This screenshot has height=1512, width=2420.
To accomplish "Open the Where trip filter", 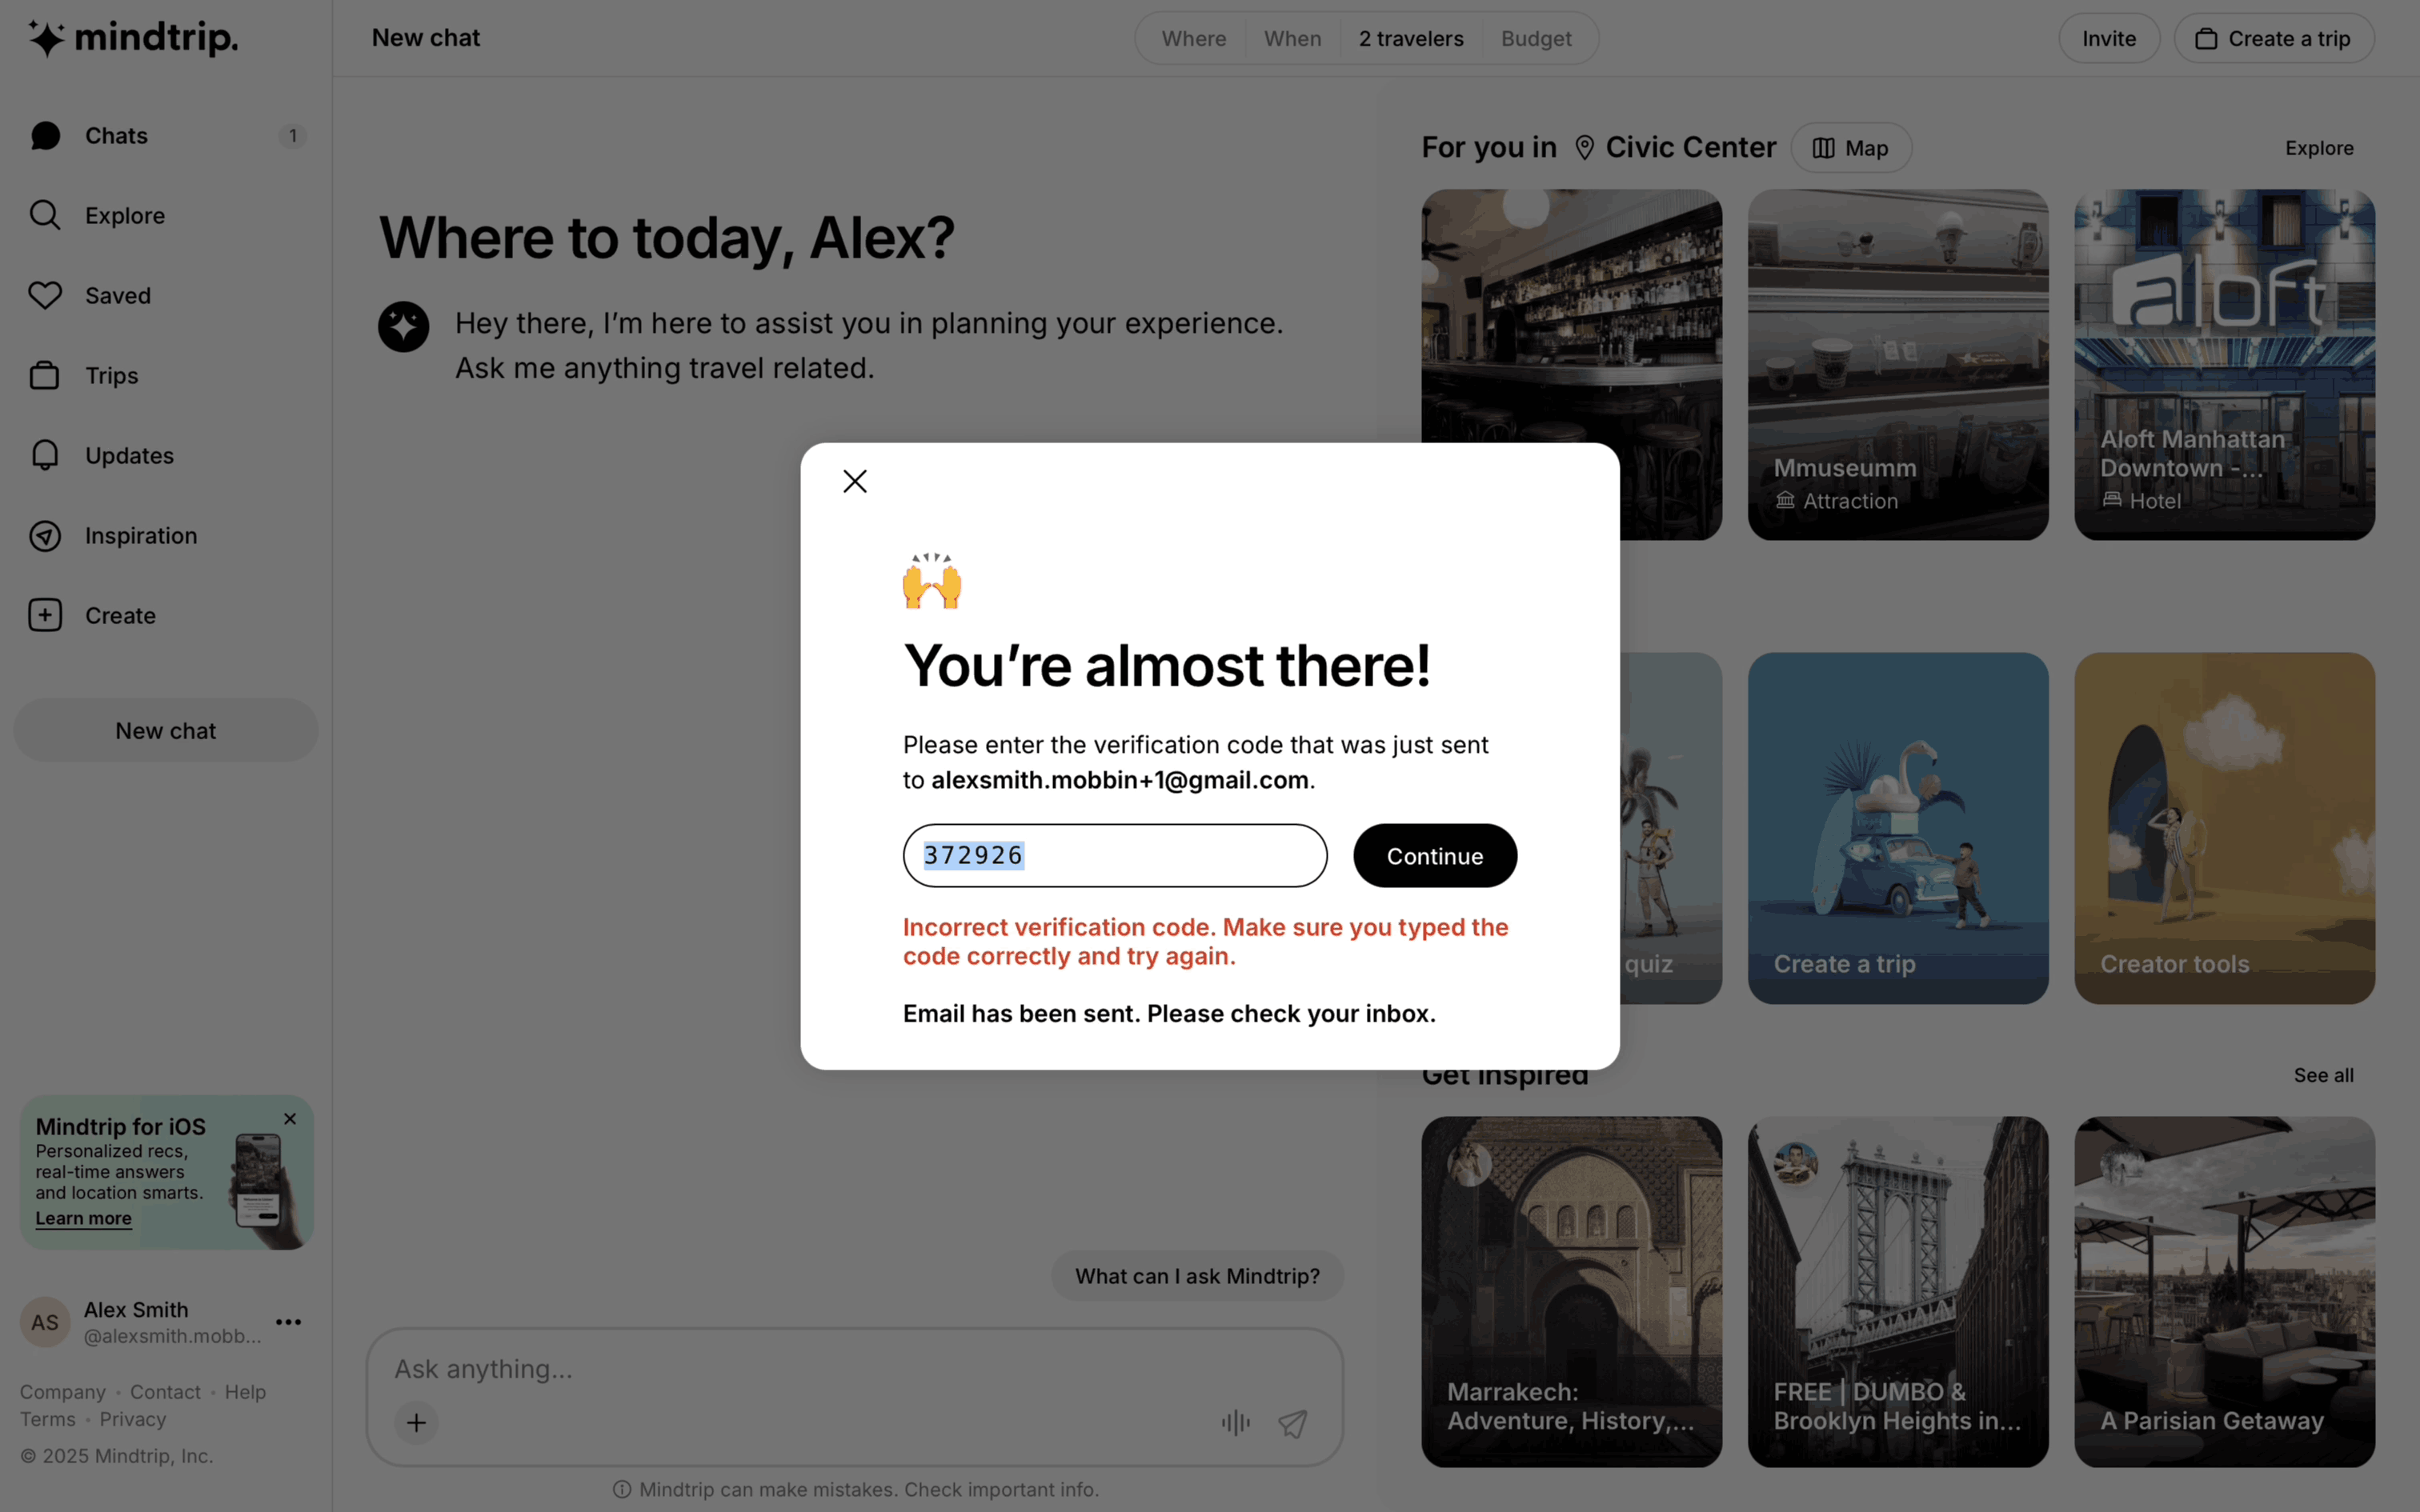I will 1194,38.
